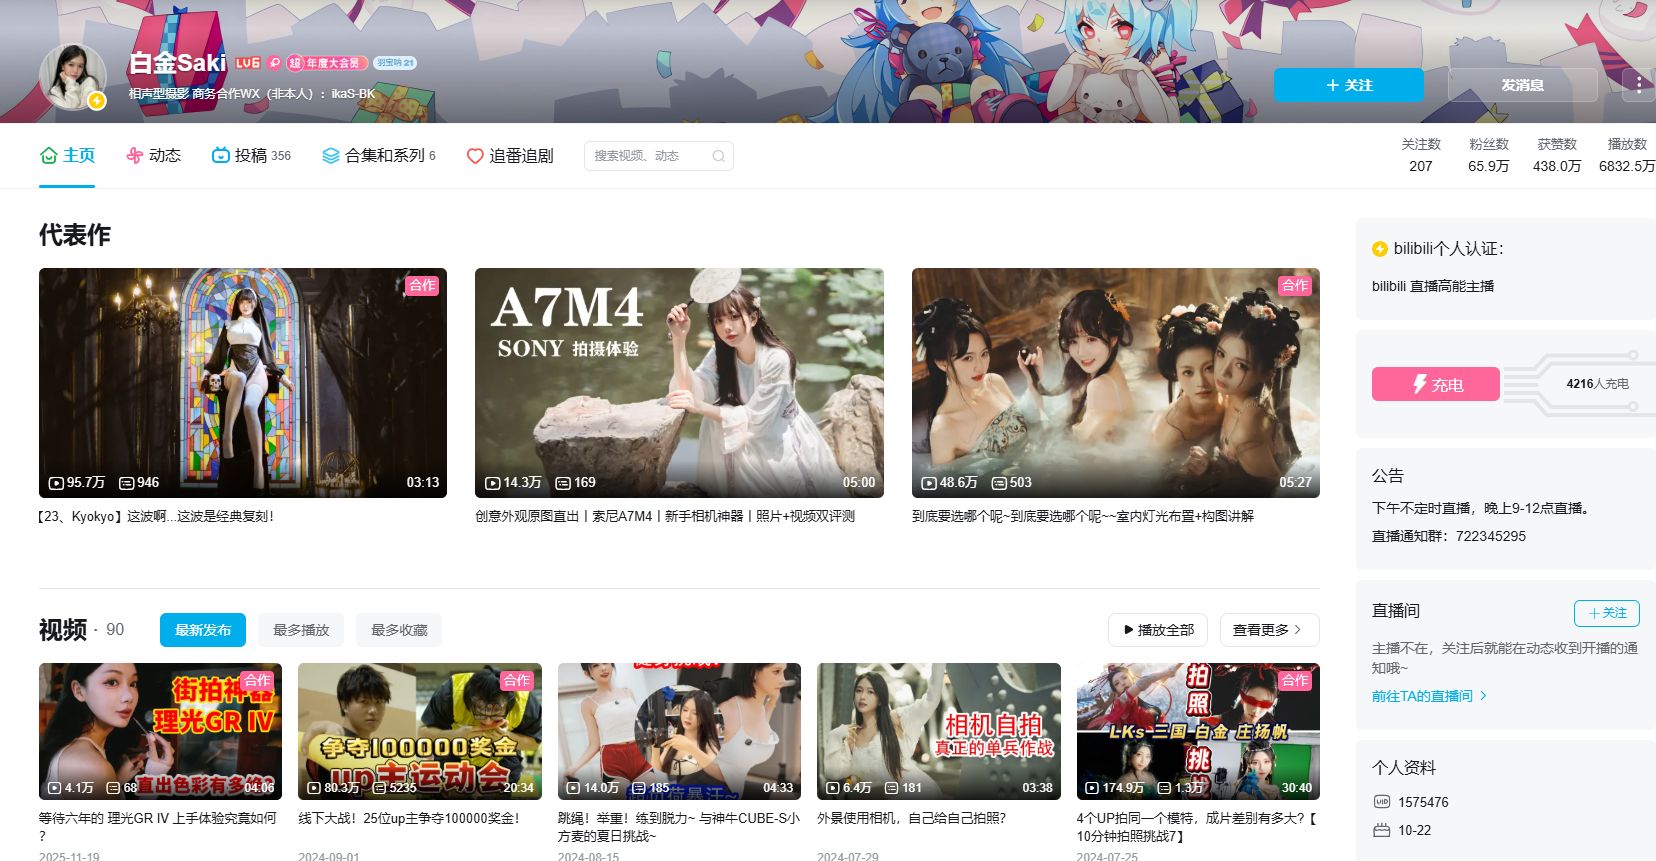Click the yellow lightning verification icon beside bilibili个人认证

pyautogui.click(x=1380, y=249)
